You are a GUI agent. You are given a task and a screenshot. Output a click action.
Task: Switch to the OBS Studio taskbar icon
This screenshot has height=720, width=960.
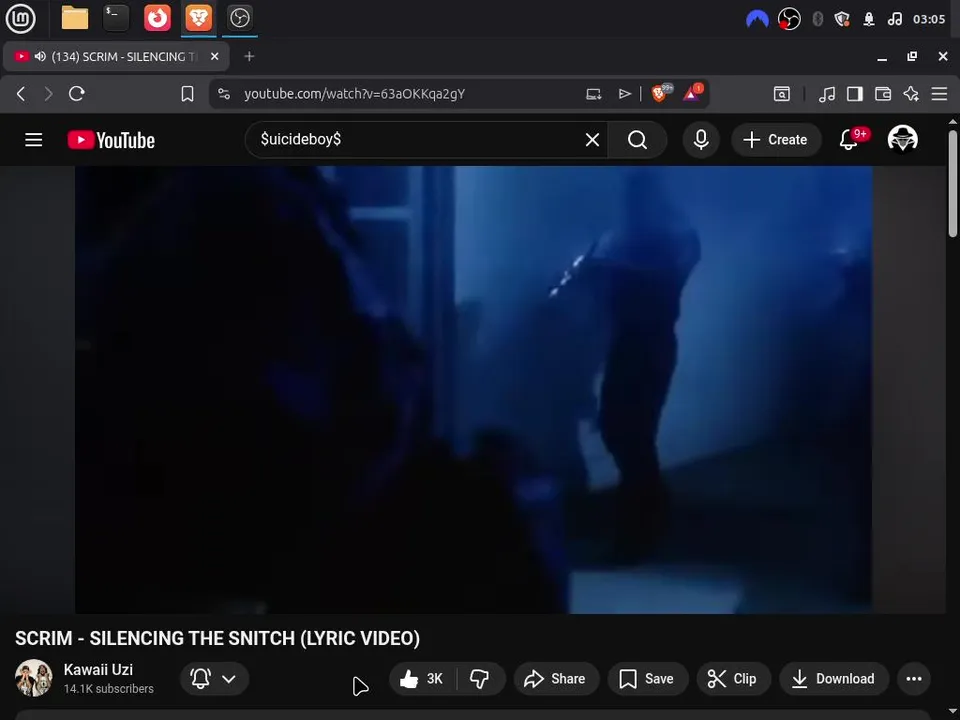tap(239, 18)
